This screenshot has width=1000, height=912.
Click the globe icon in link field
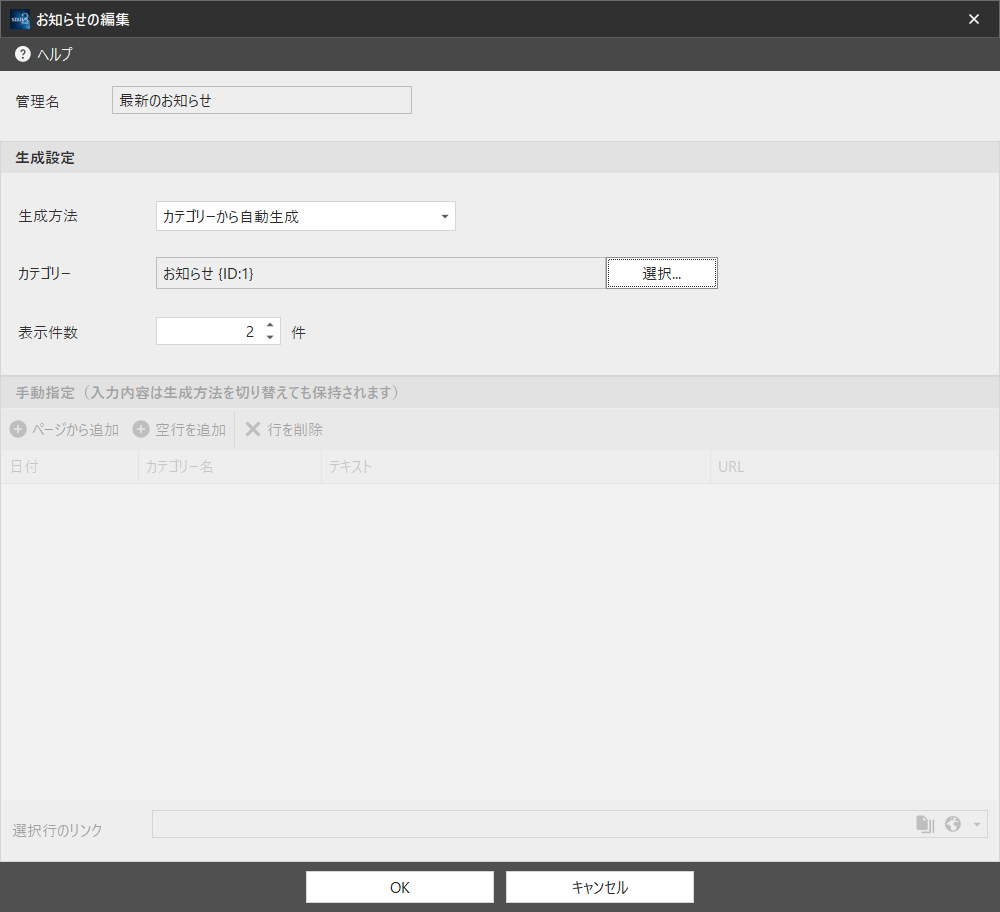[953, 824]
